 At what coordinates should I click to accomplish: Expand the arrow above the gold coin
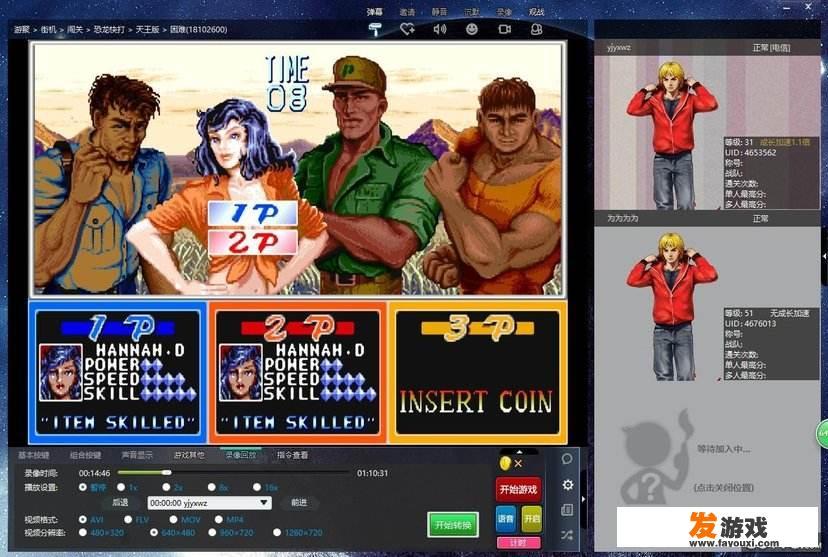(x=519, y=451)
